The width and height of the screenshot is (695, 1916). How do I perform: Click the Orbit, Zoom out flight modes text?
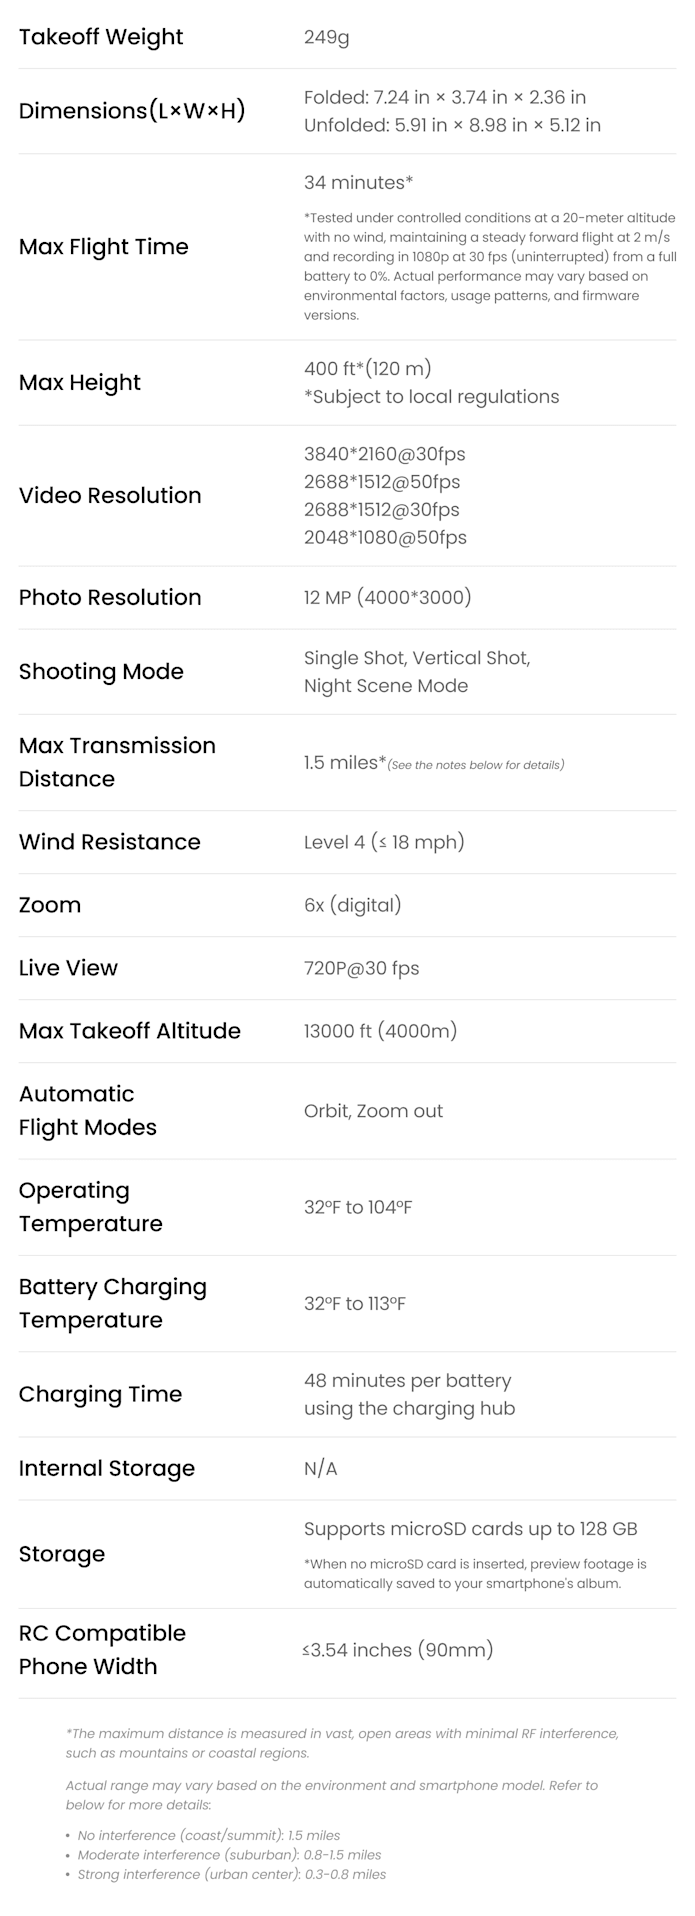[x=373, y=1110]
